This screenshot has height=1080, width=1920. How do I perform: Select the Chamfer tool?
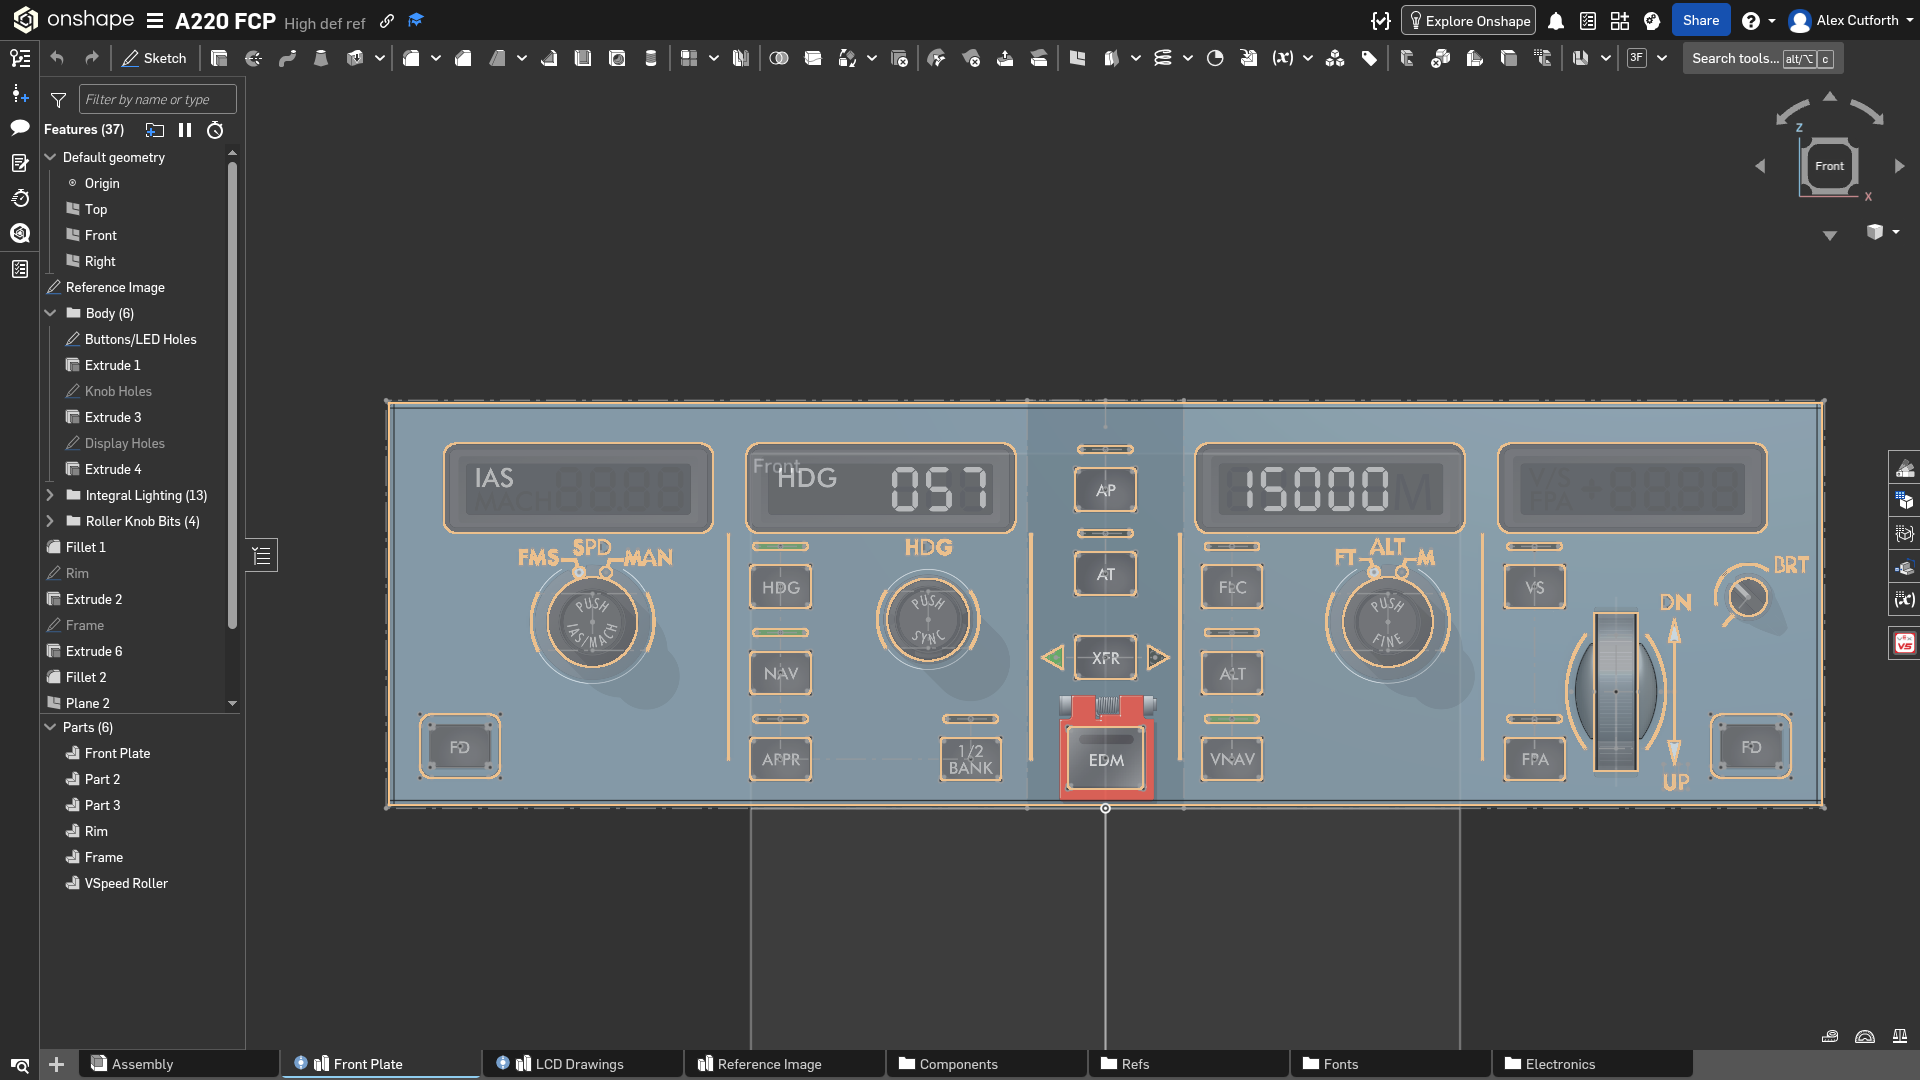click(x=463, y=59)
